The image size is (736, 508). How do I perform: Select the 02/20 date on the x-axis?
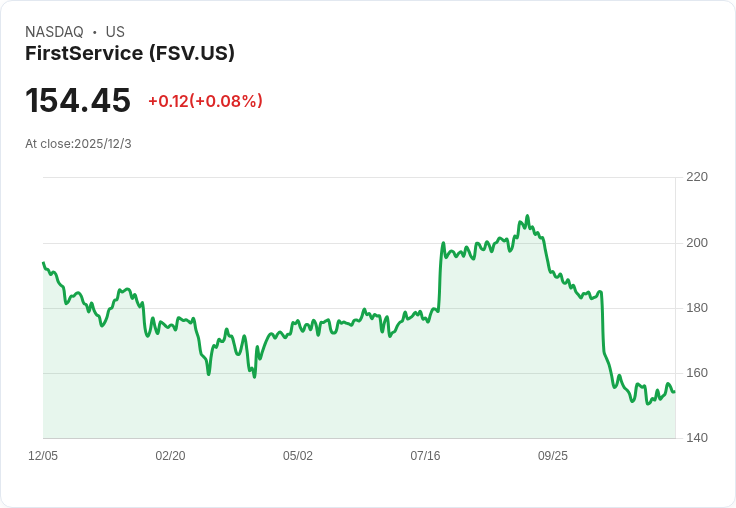click(170, 456)
